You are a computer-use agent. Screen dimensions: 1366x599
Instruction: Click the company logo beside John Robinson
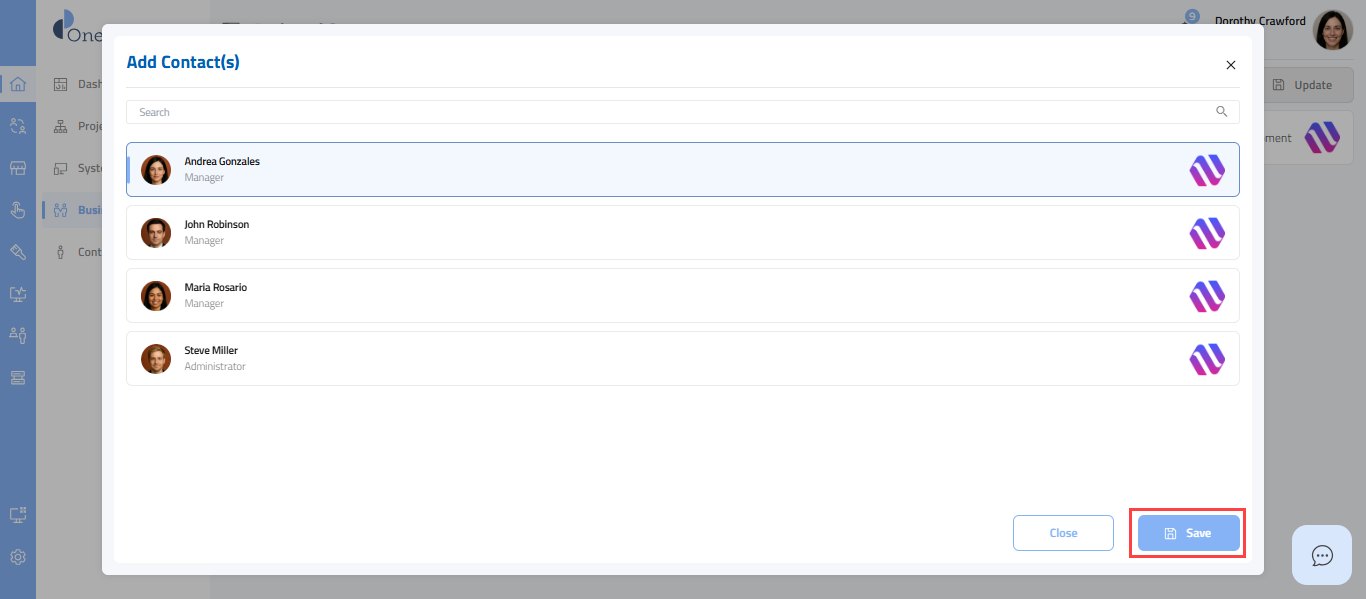tap(1207, 233)
